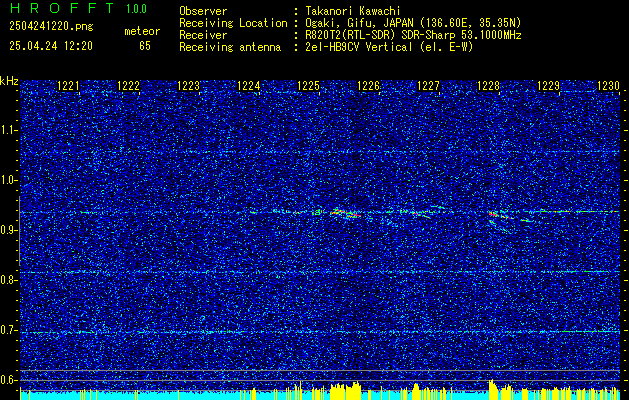Click the 1.1 kHz axis label
The image size is (629, 400).
pos(7,130)
